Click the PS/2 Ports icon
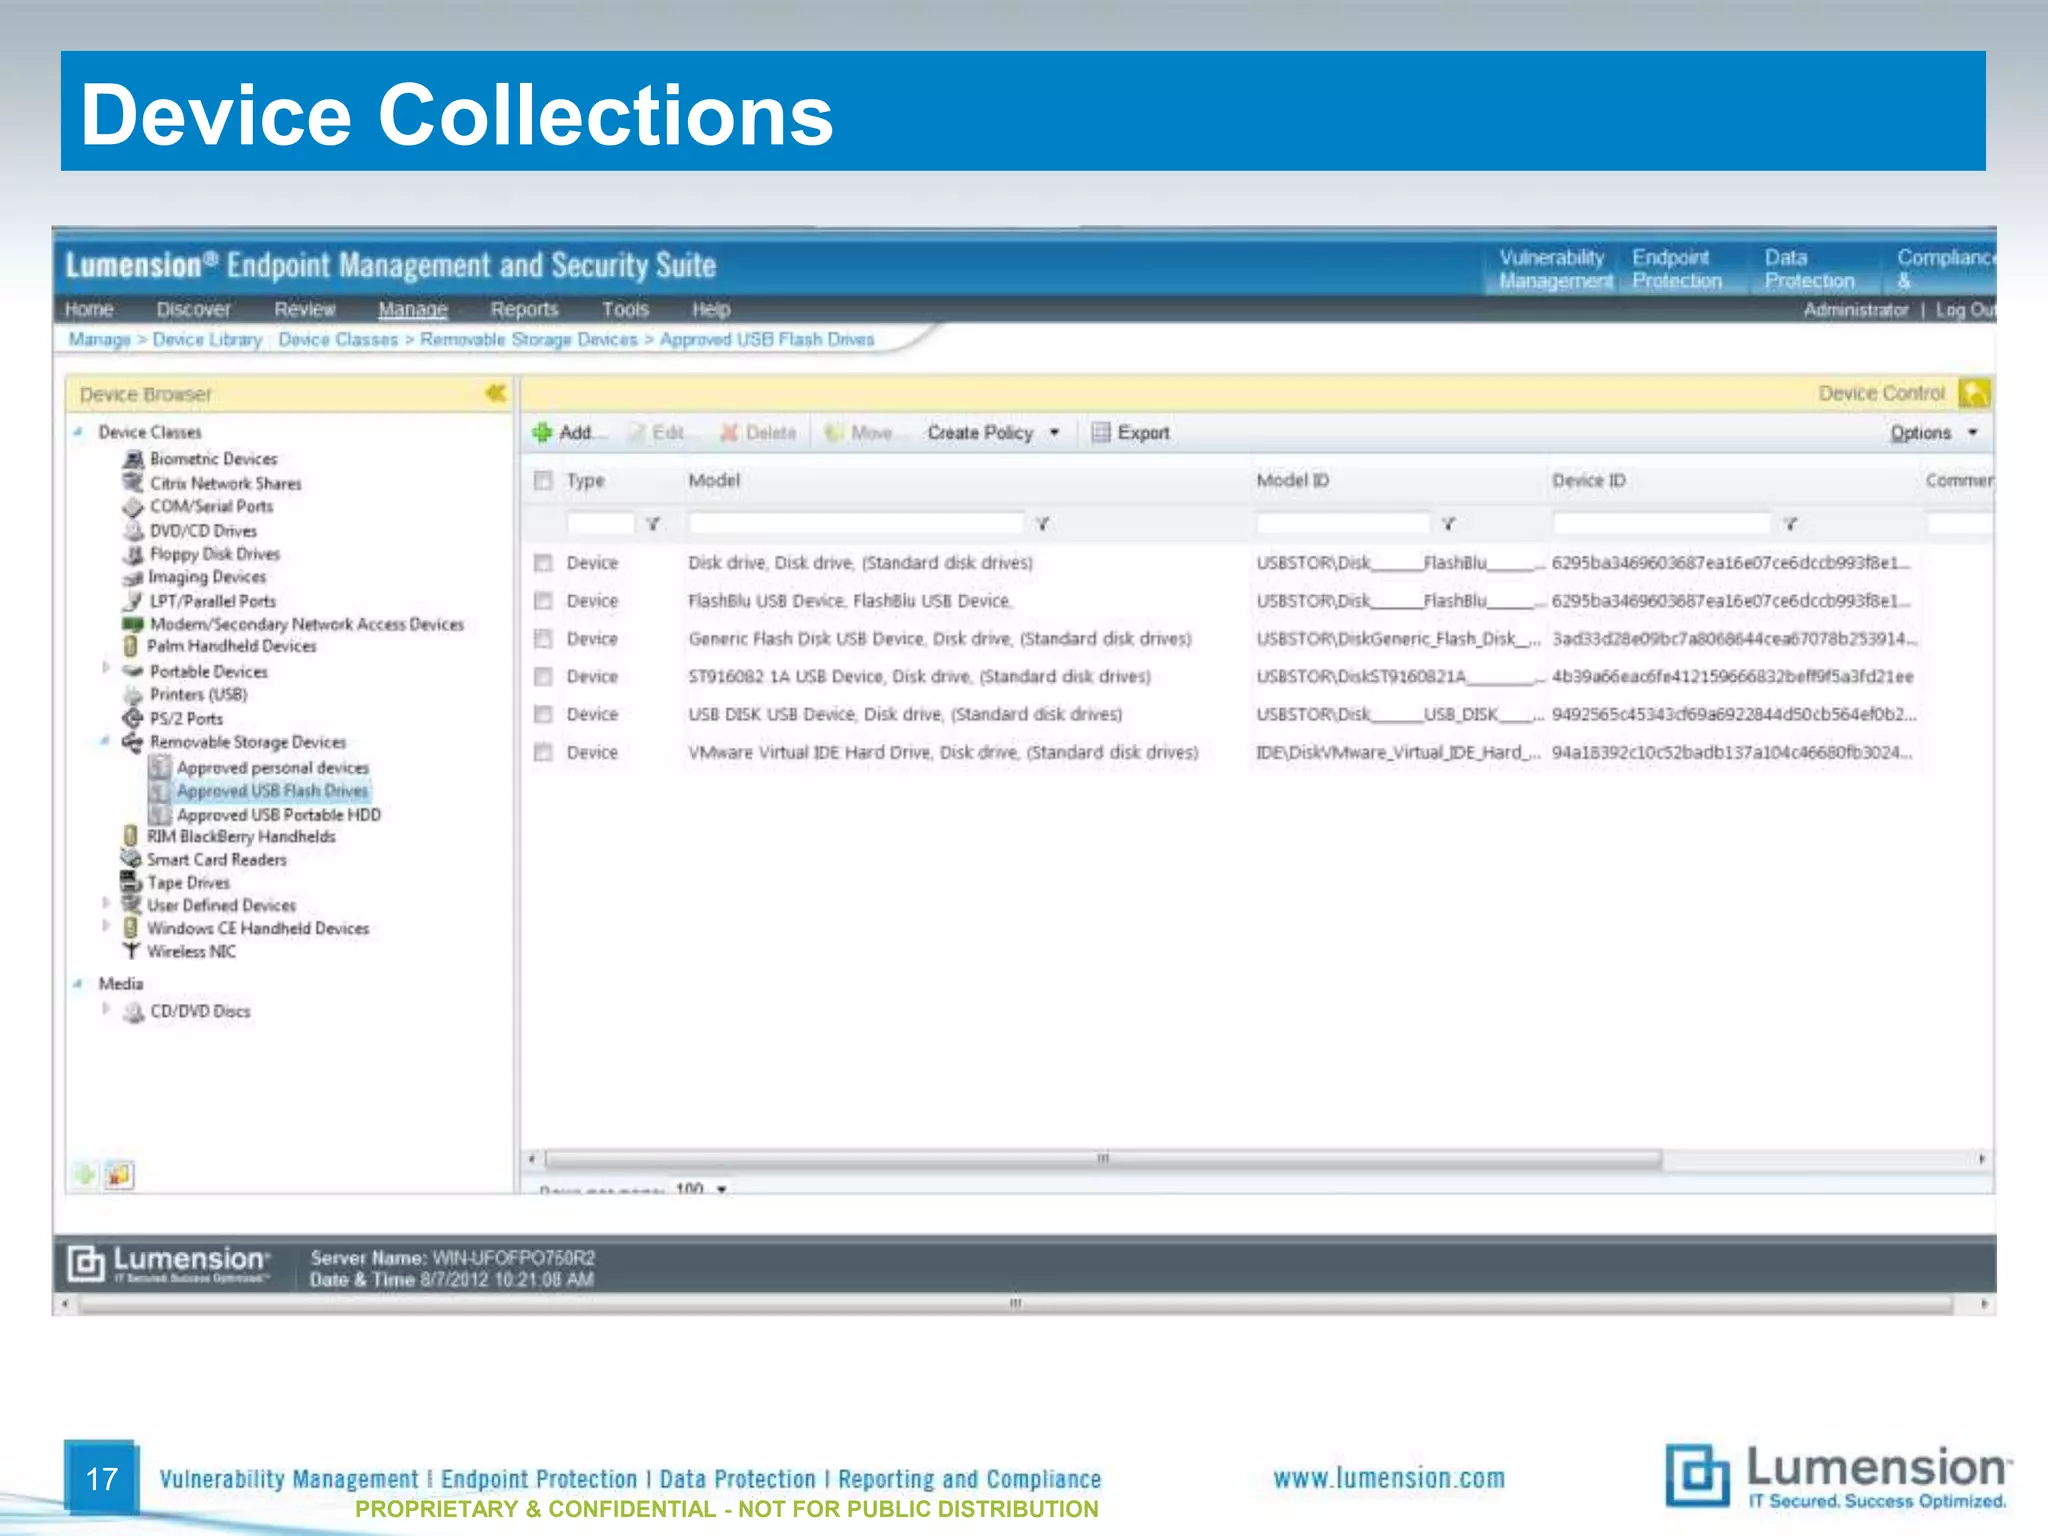Image resolution: width=2048 pixels, height=1536 pixels. pos(133,718)
